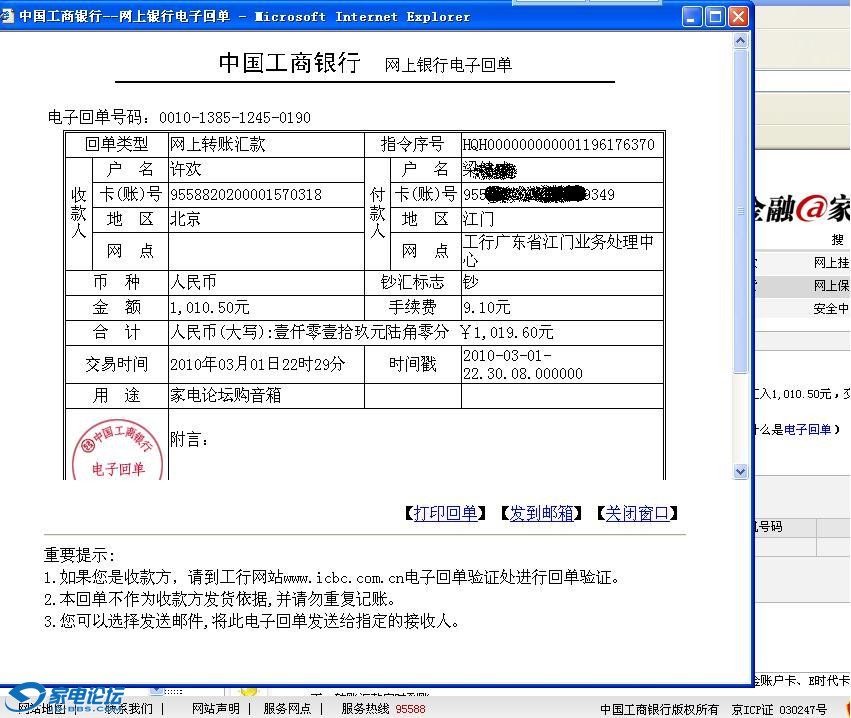The width and height of the screenshot is (851, 718).
Task: Select the 安全中 menu item at right
Action: point(830,309)
